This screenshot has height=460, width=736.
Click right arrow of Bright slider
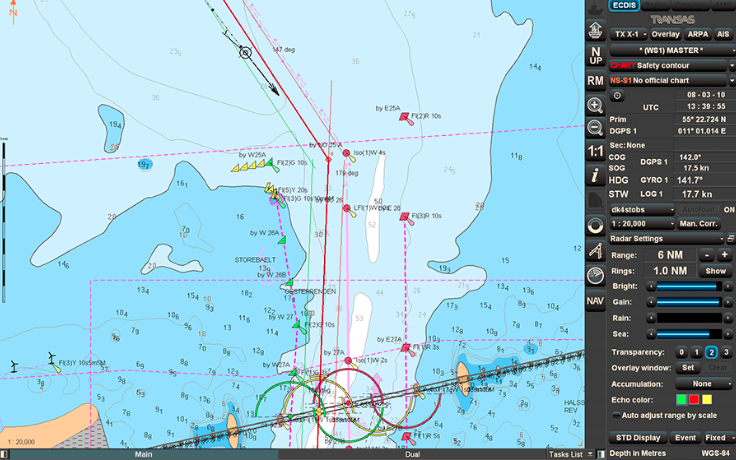point(728,286)
